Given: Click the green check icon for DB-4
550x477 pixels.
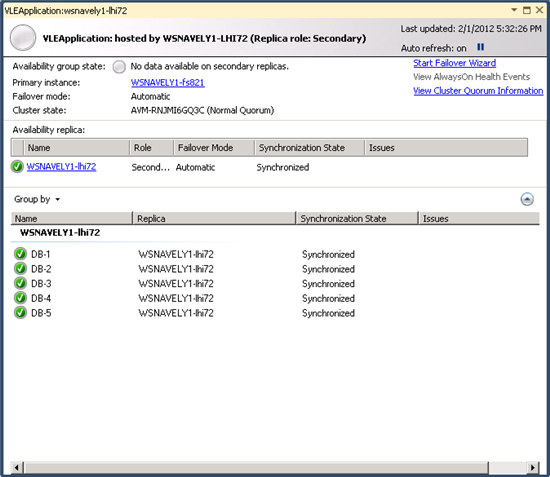Looking at the screenshot, I should (x=20, y=297).
